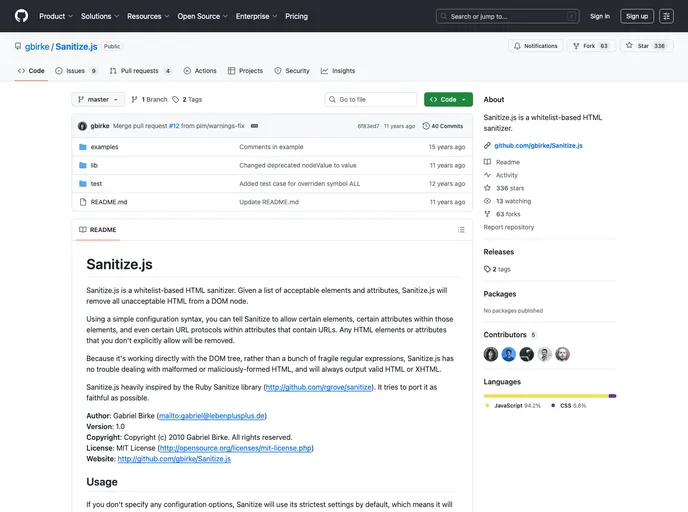Click the commit history clock icon
This screenshot has width=688, height=512.
click(x=426, y=126)
